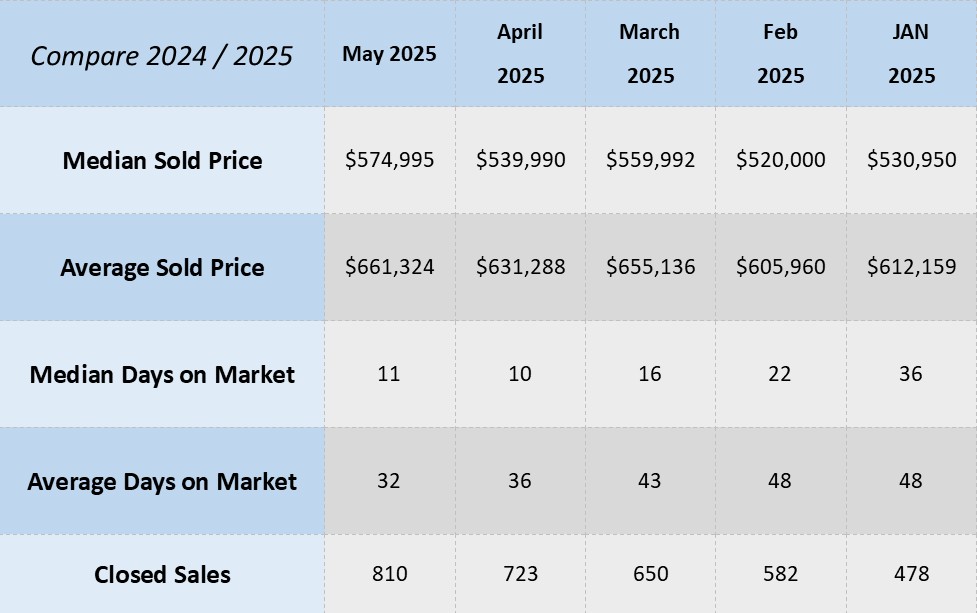This screenshot has width=977, height=613.
Task: Click the $539,990 April median price
Action: tap(520, 160)
